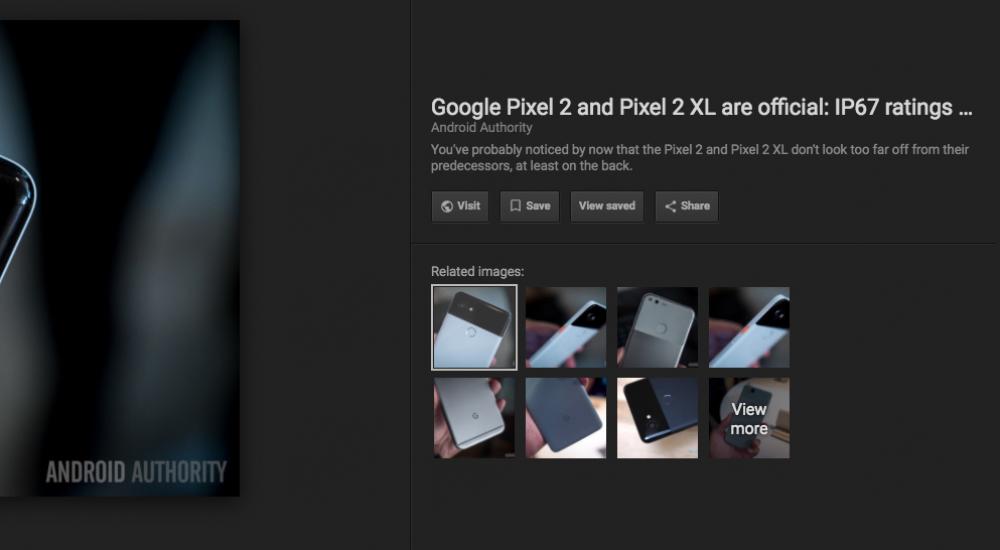
Task: Click the globe icon on Visit button
Action: pos(447,206)
